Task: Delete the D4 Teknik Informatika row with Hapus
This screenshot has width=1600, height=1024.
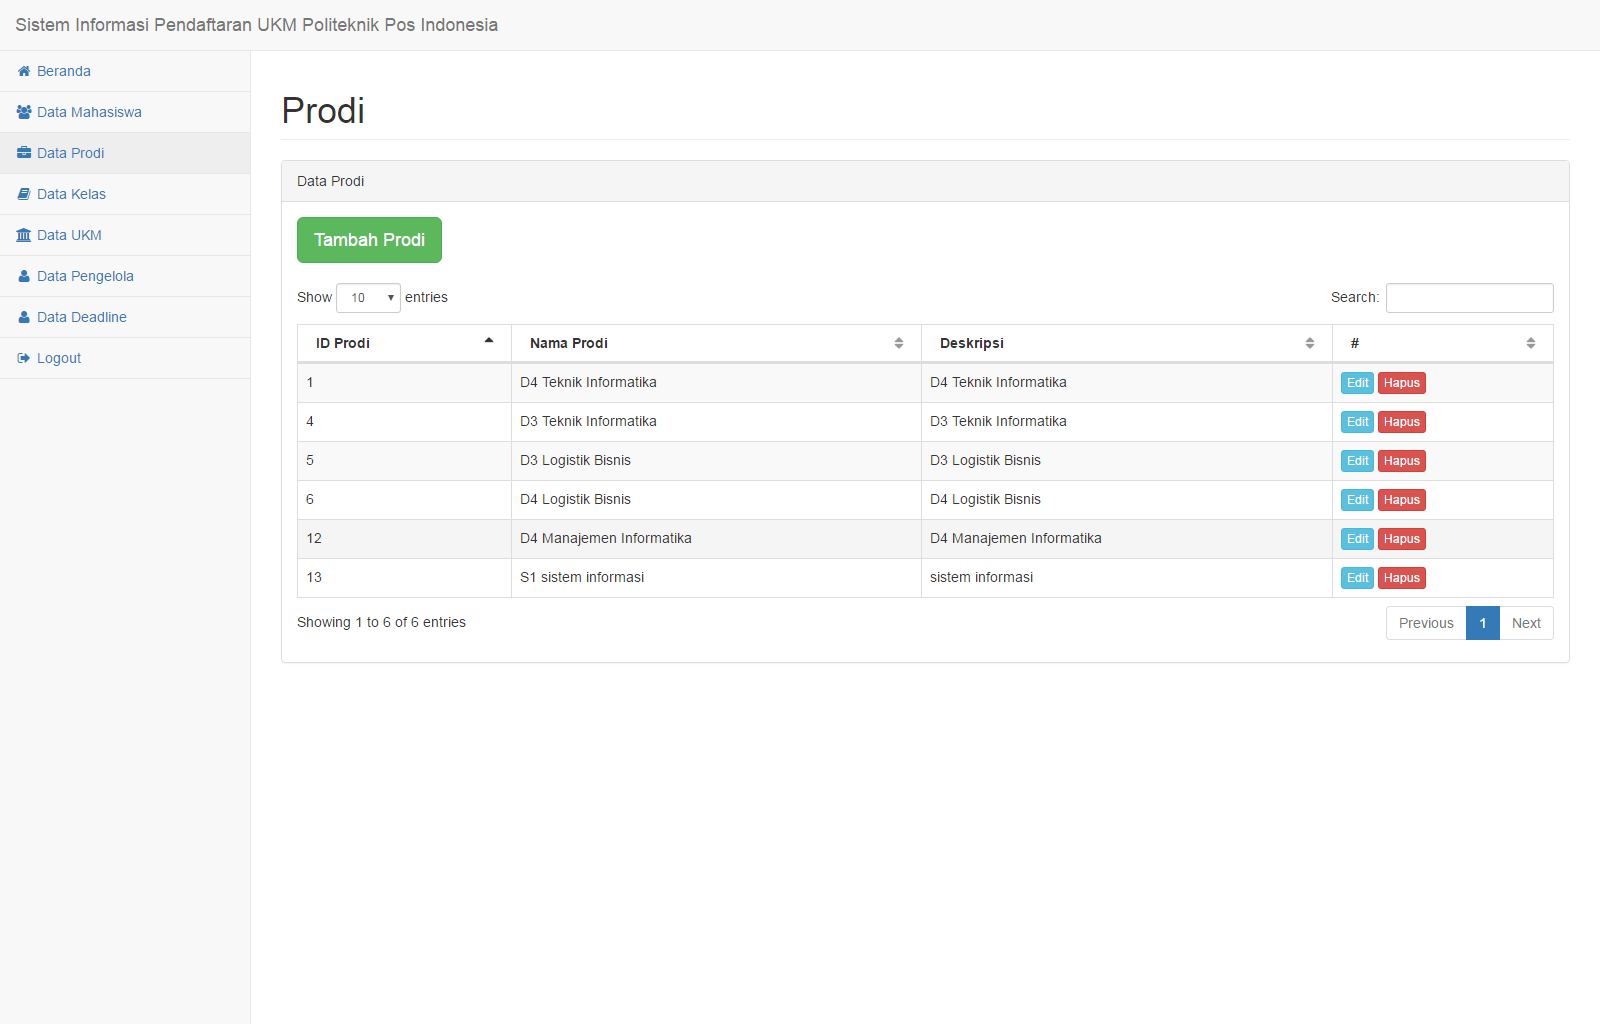Action: coord(1402,383)
